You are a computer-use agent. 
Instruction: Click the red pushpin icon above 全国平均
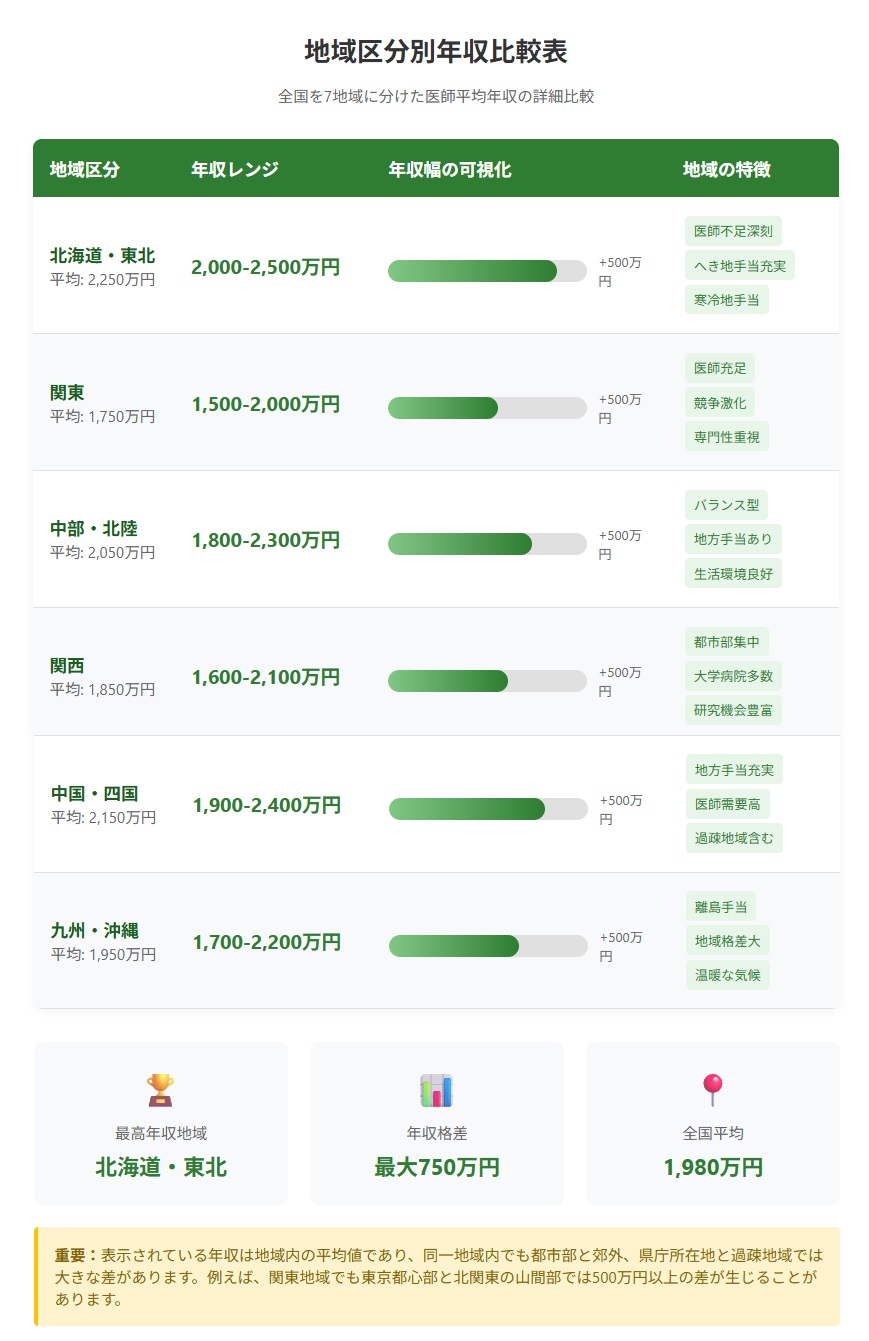click(712, 1089)
